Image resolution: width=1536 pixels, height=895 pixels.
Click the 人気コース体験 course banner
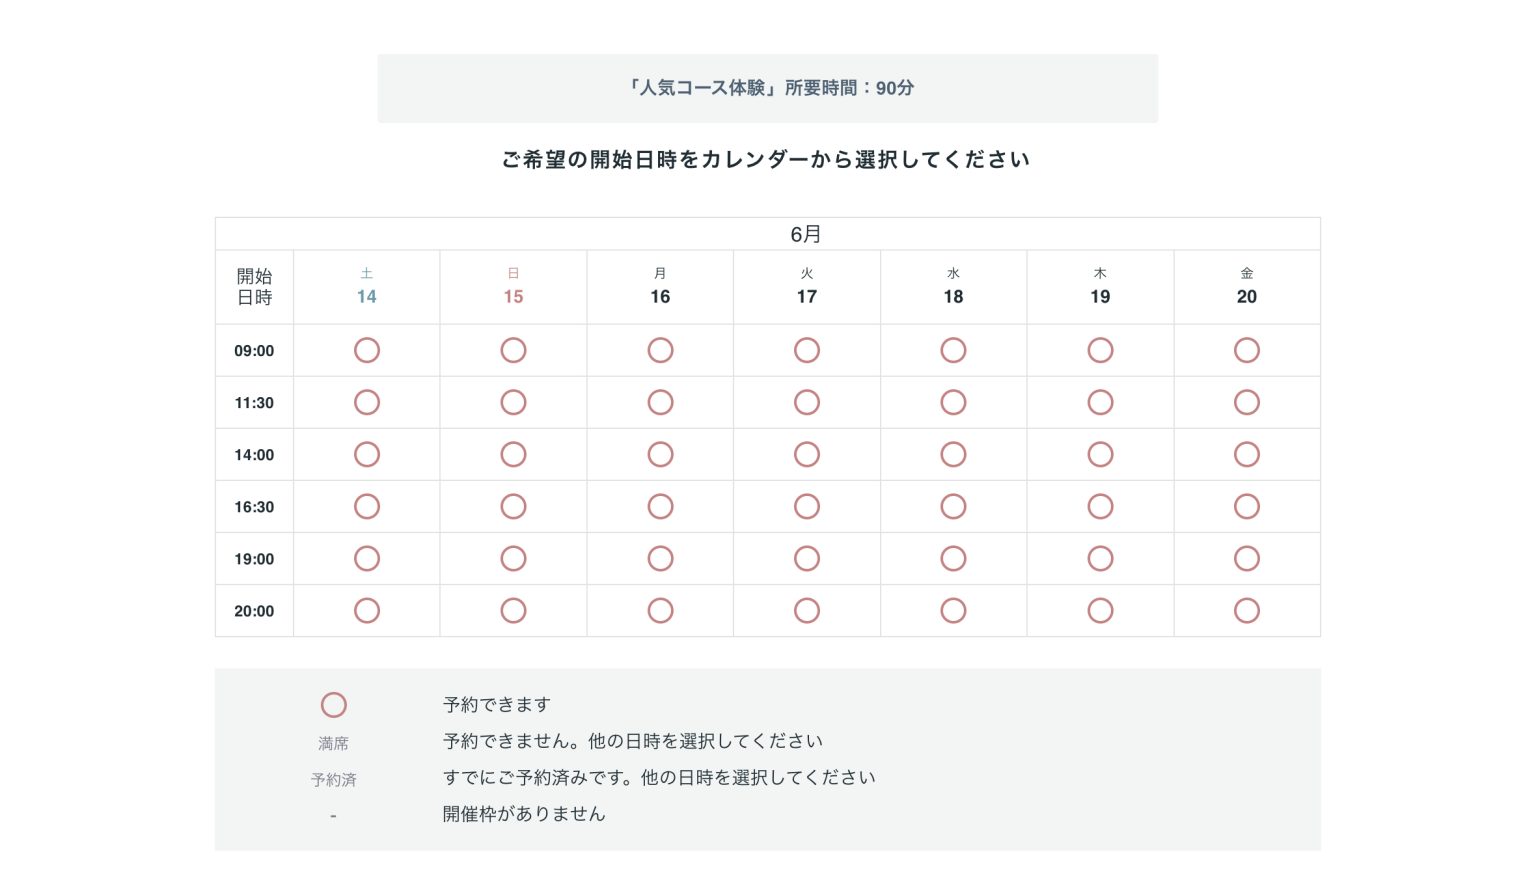[x=767, y=88]
